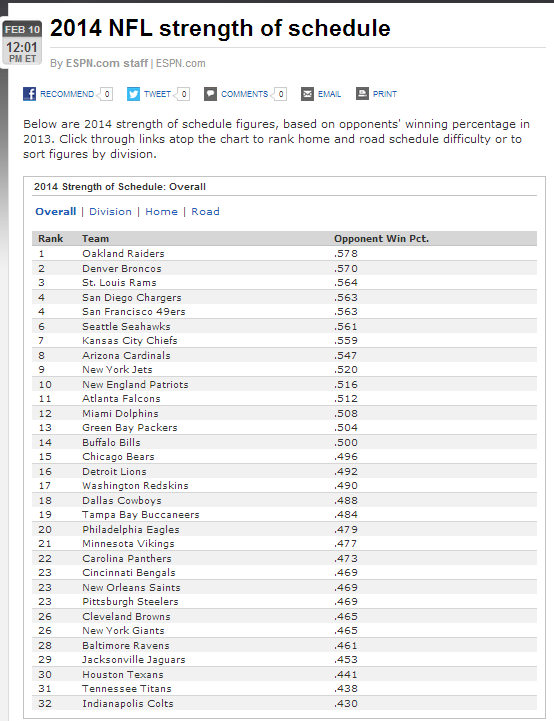Open comments via speech bubble icon
This screenshot has height=721, width=554.
211,94
